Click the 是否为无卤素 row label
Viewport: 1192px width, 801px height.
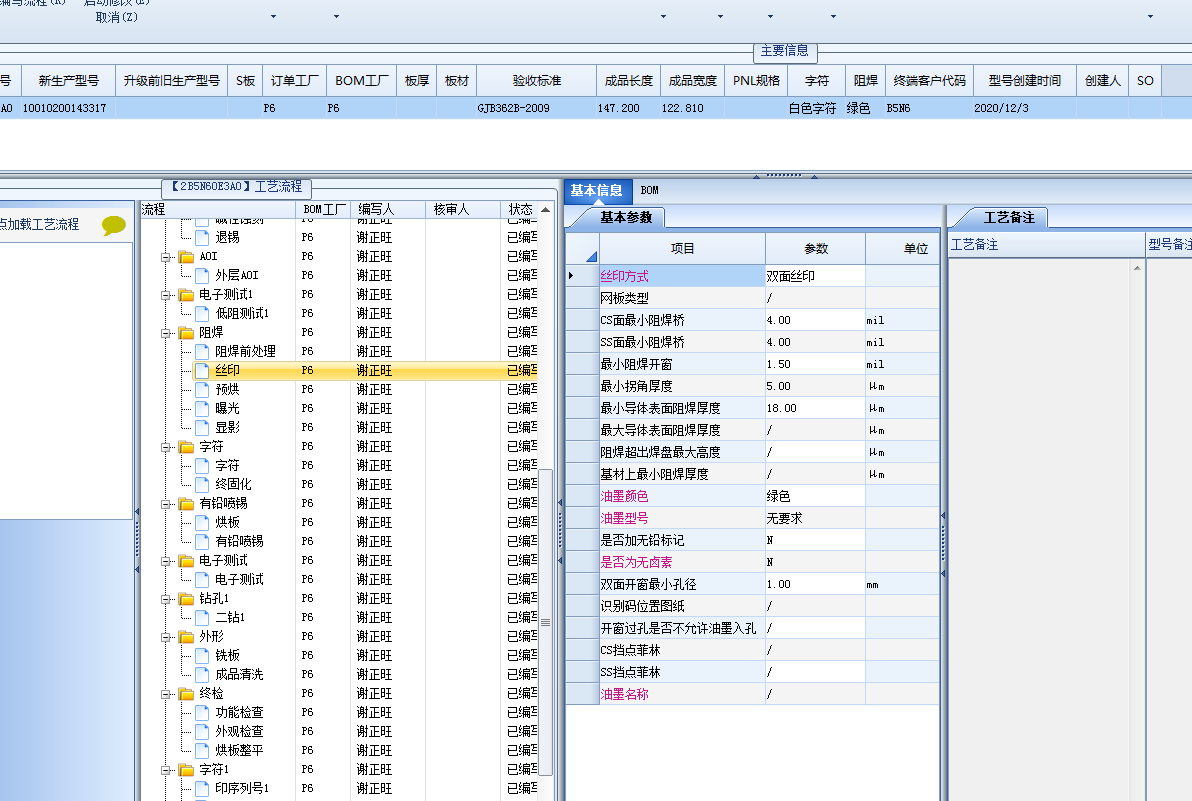pos(637,562)
